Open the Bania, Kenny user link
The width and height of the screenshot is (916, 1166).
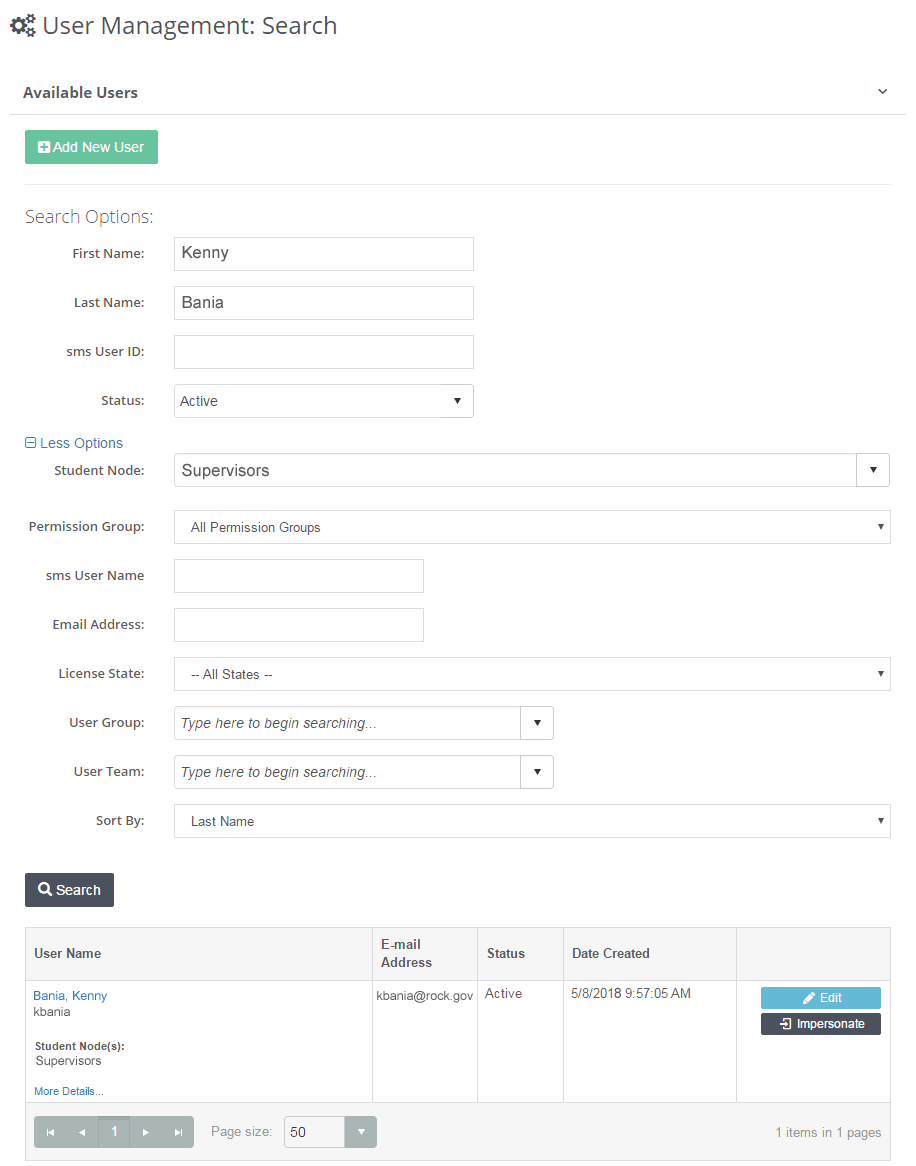[x=69, y=995]
